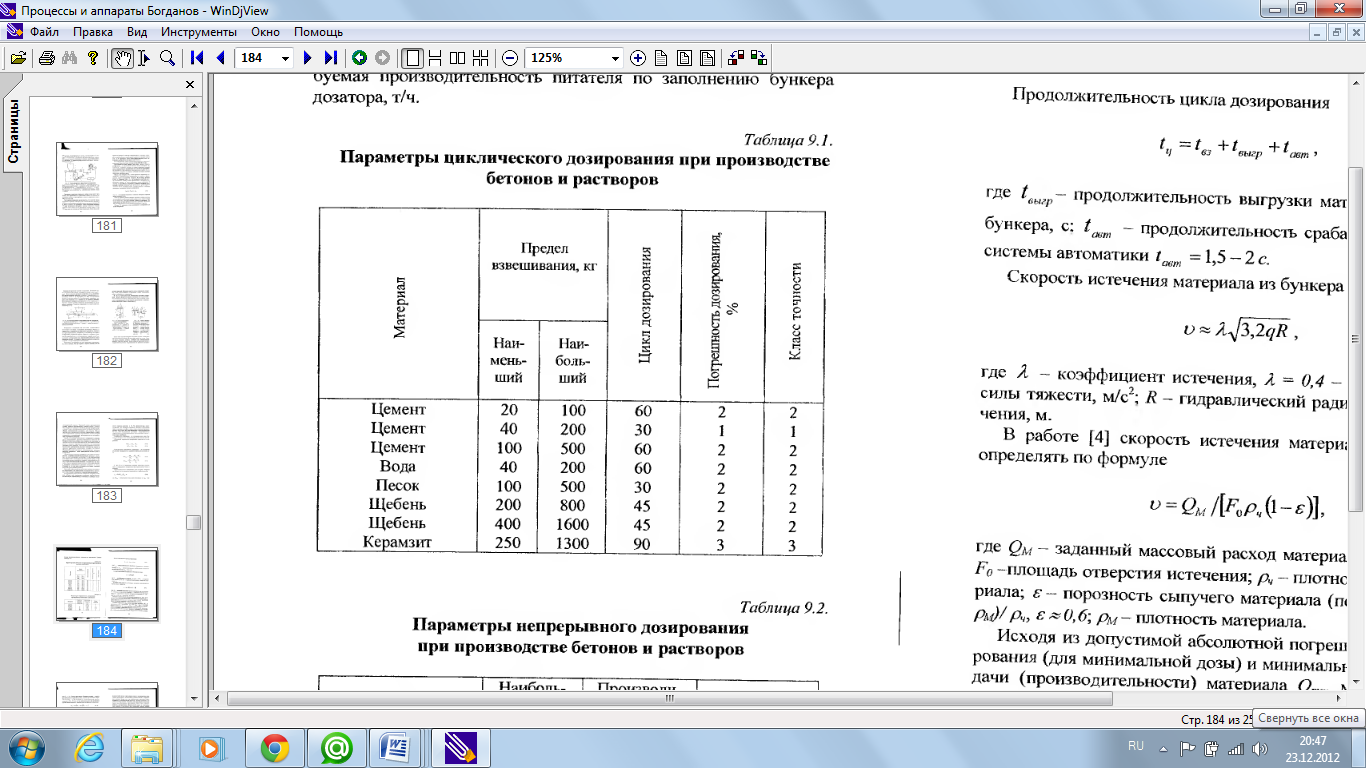Click the rotate left icon

(736, 58)
